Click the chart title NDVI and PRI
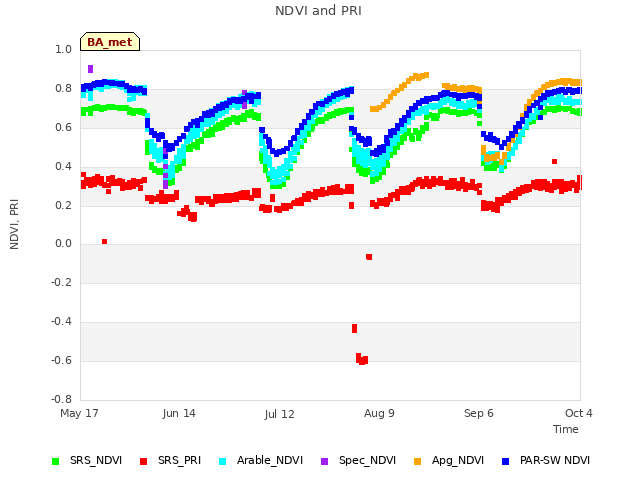 click(318, 11)
